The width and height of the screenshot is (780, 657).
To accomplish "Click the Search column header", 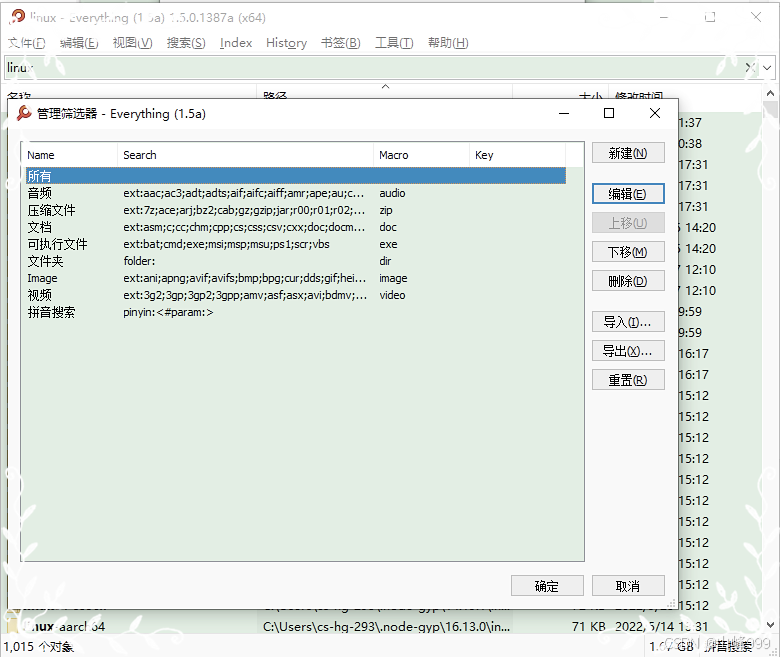I will point(245,155).
